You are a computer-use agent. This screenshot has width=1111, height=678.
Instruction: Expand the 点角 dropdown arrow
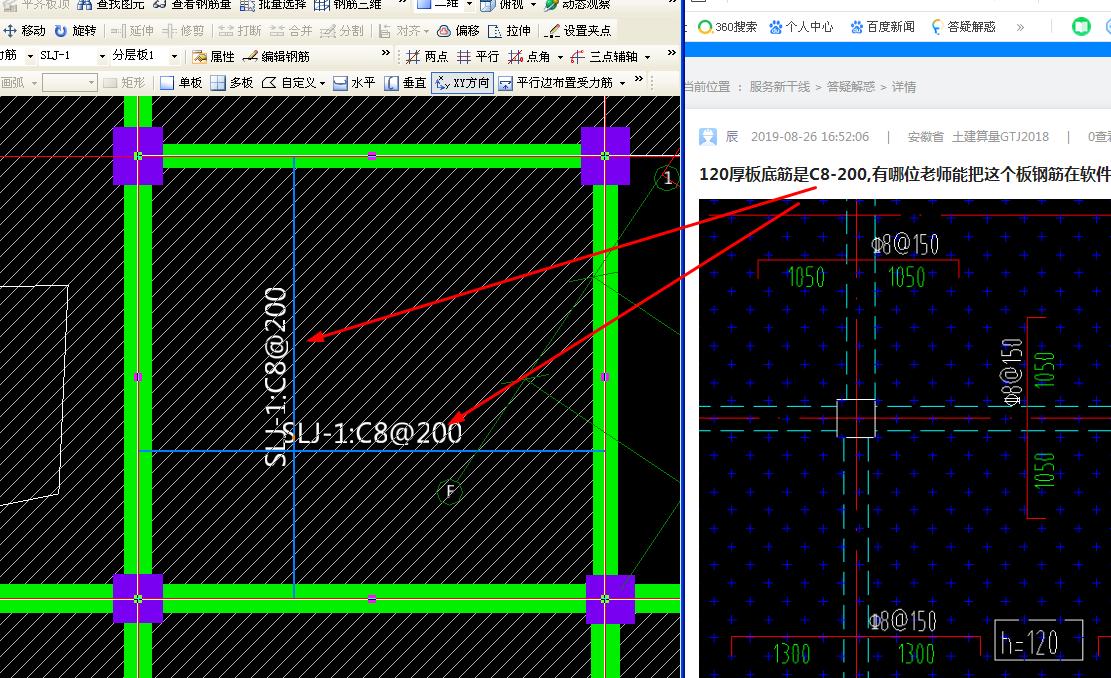click(x=560, y=57)
